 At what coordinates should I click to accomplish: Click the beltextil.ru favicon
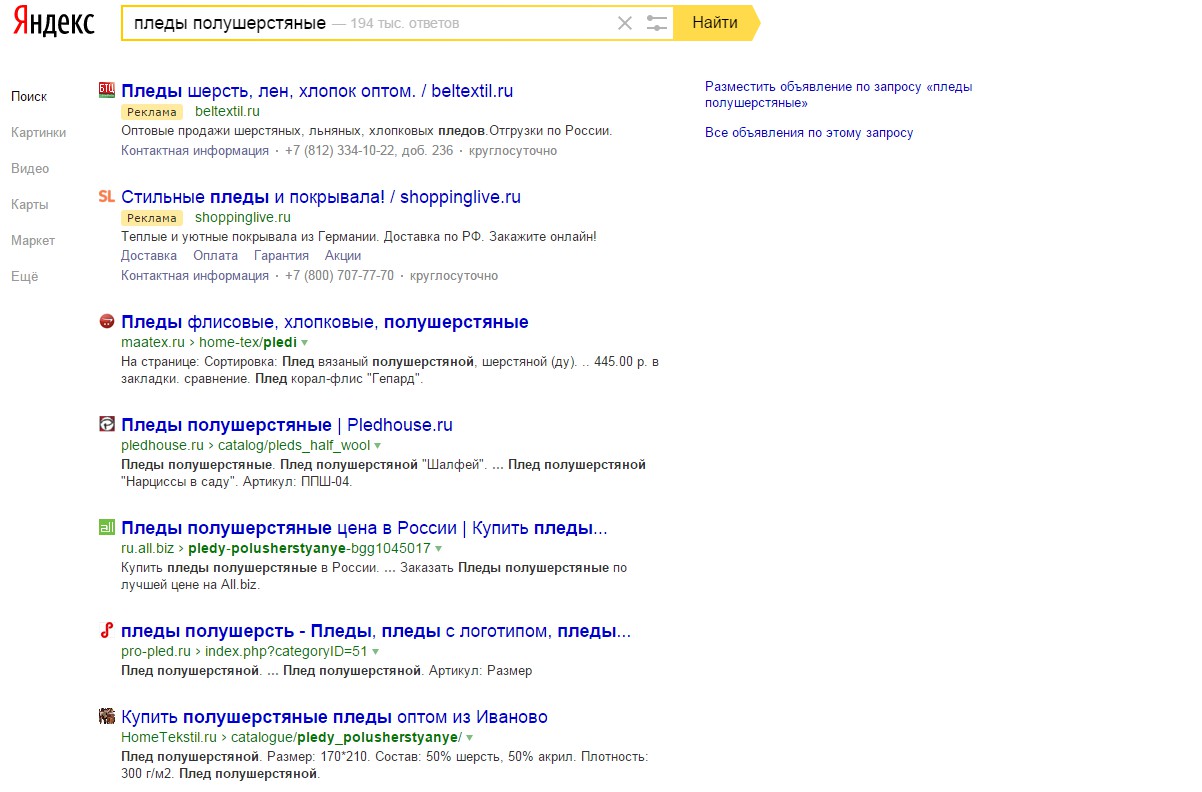[107, 90]
